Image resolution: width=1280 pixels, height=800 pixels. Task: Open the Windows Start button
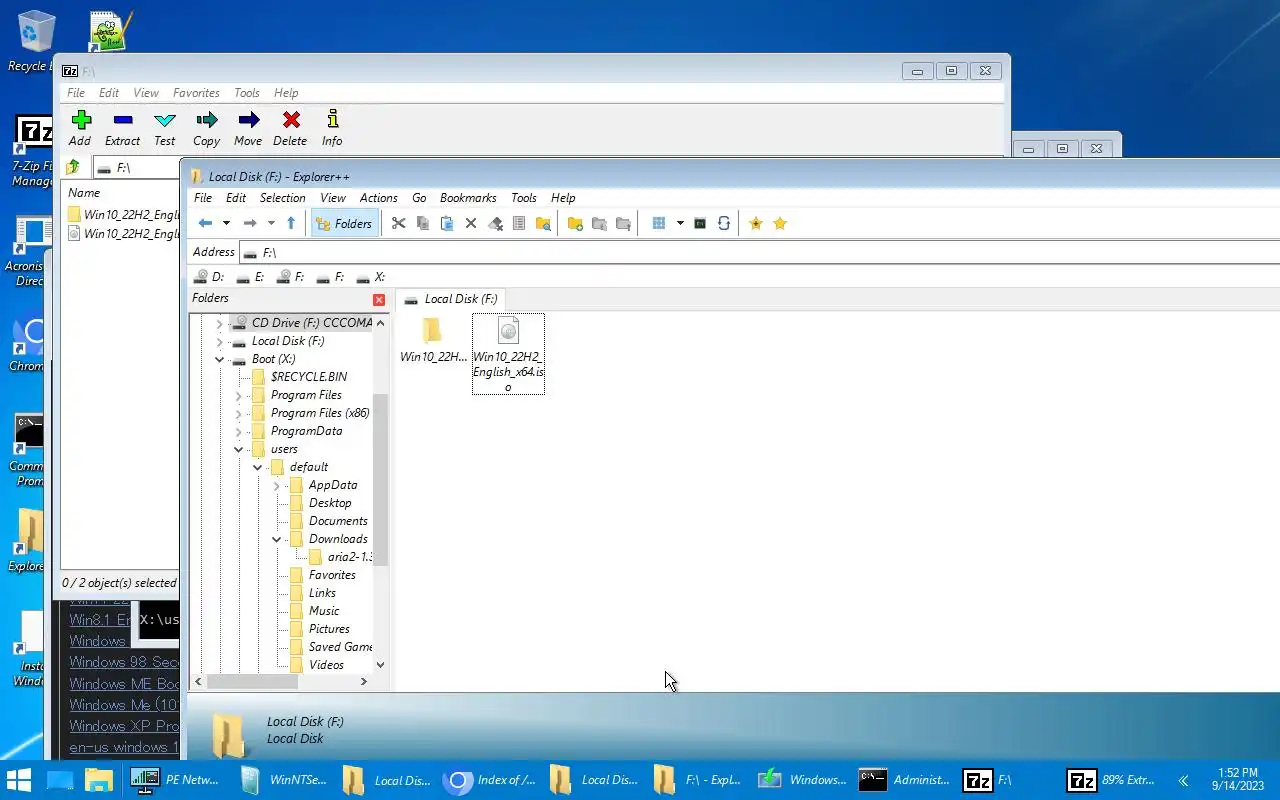pos(19,780)
